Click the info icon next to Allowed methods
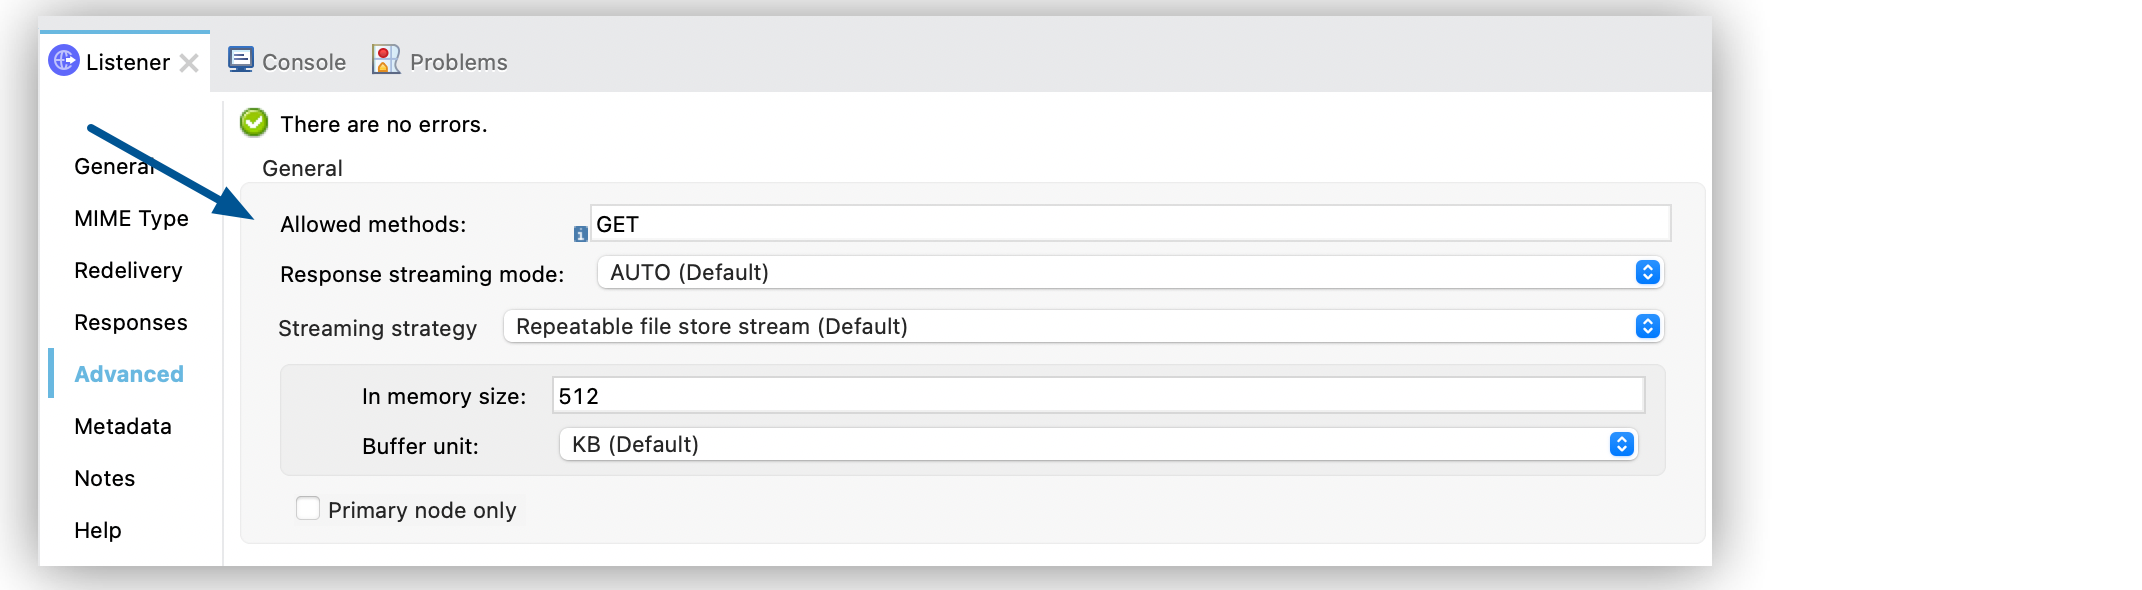 (580, 233)
